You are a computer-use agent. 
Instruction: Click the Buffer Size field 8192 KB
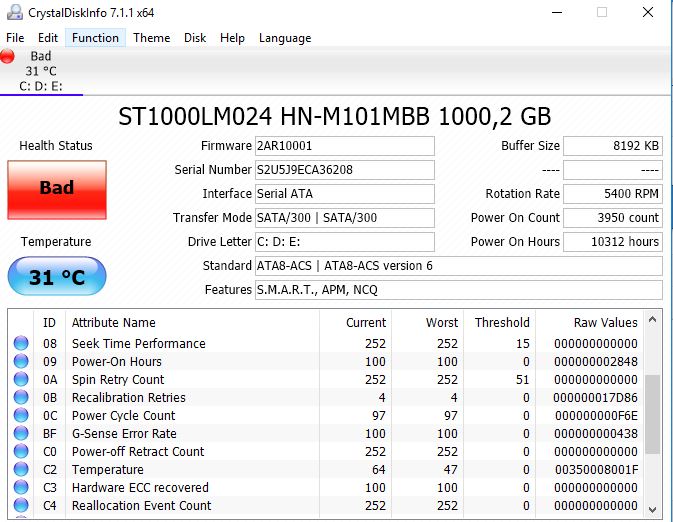(613, 146)
